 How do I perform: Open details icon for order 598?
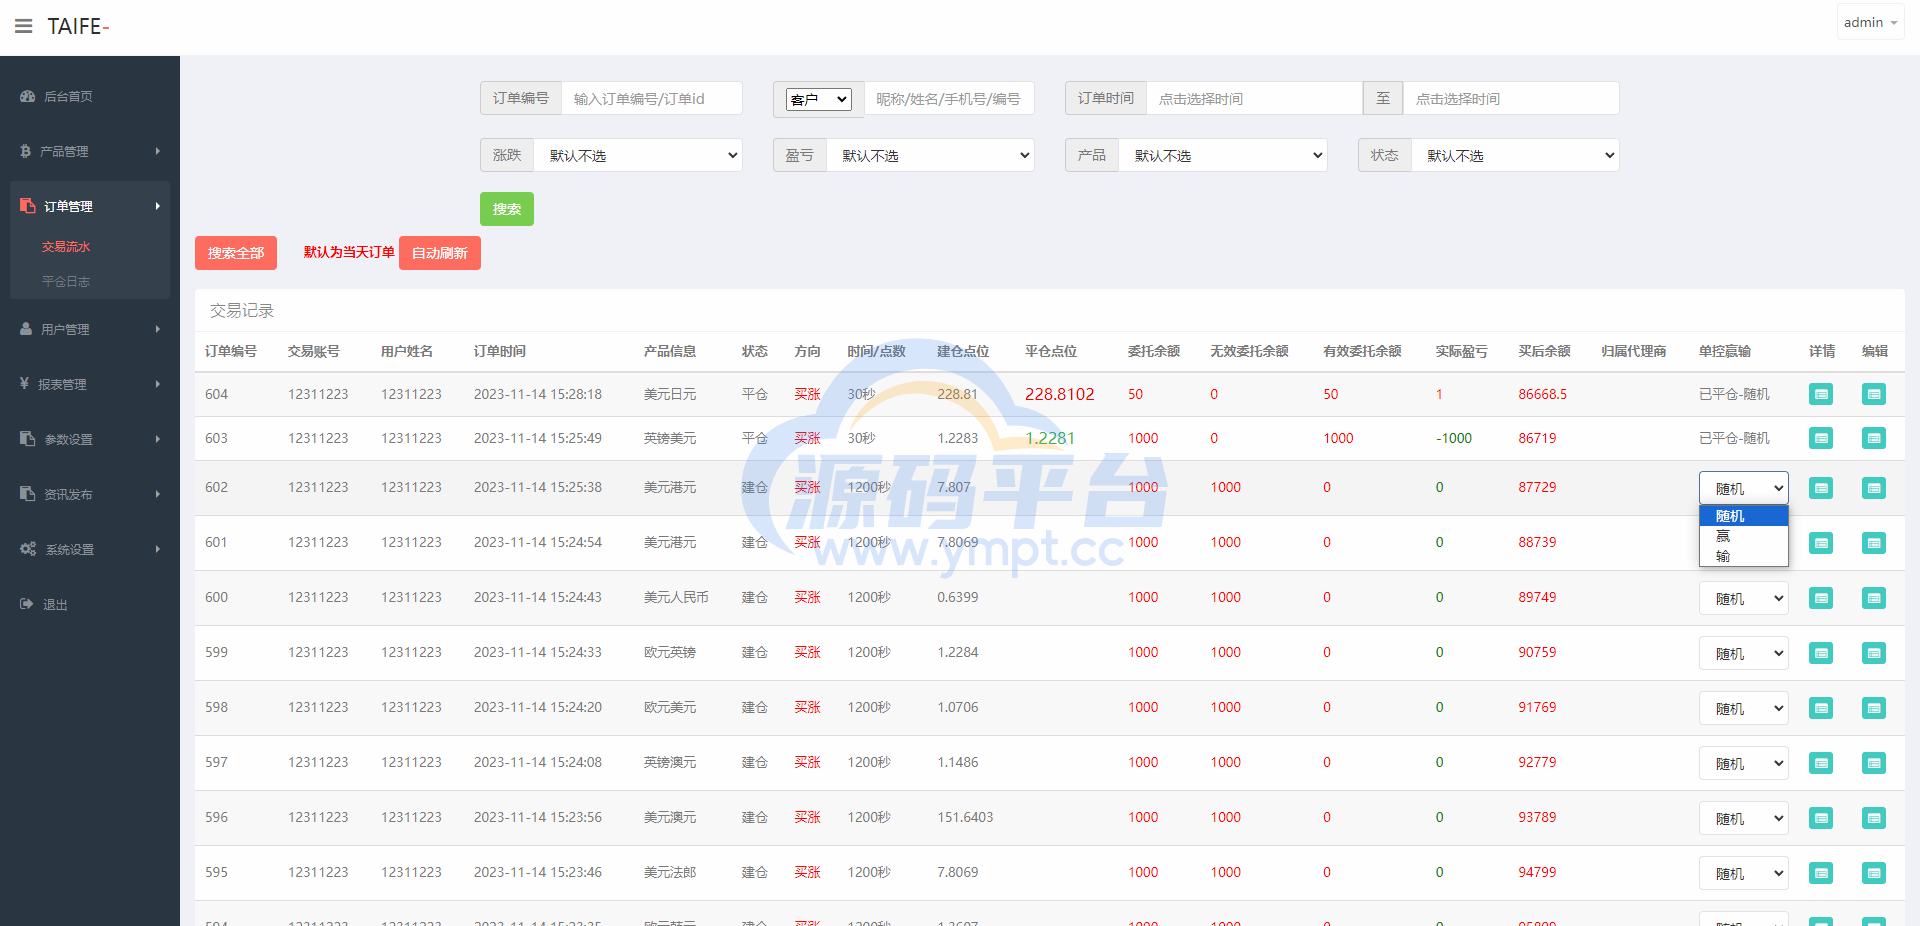(1821, 708)
